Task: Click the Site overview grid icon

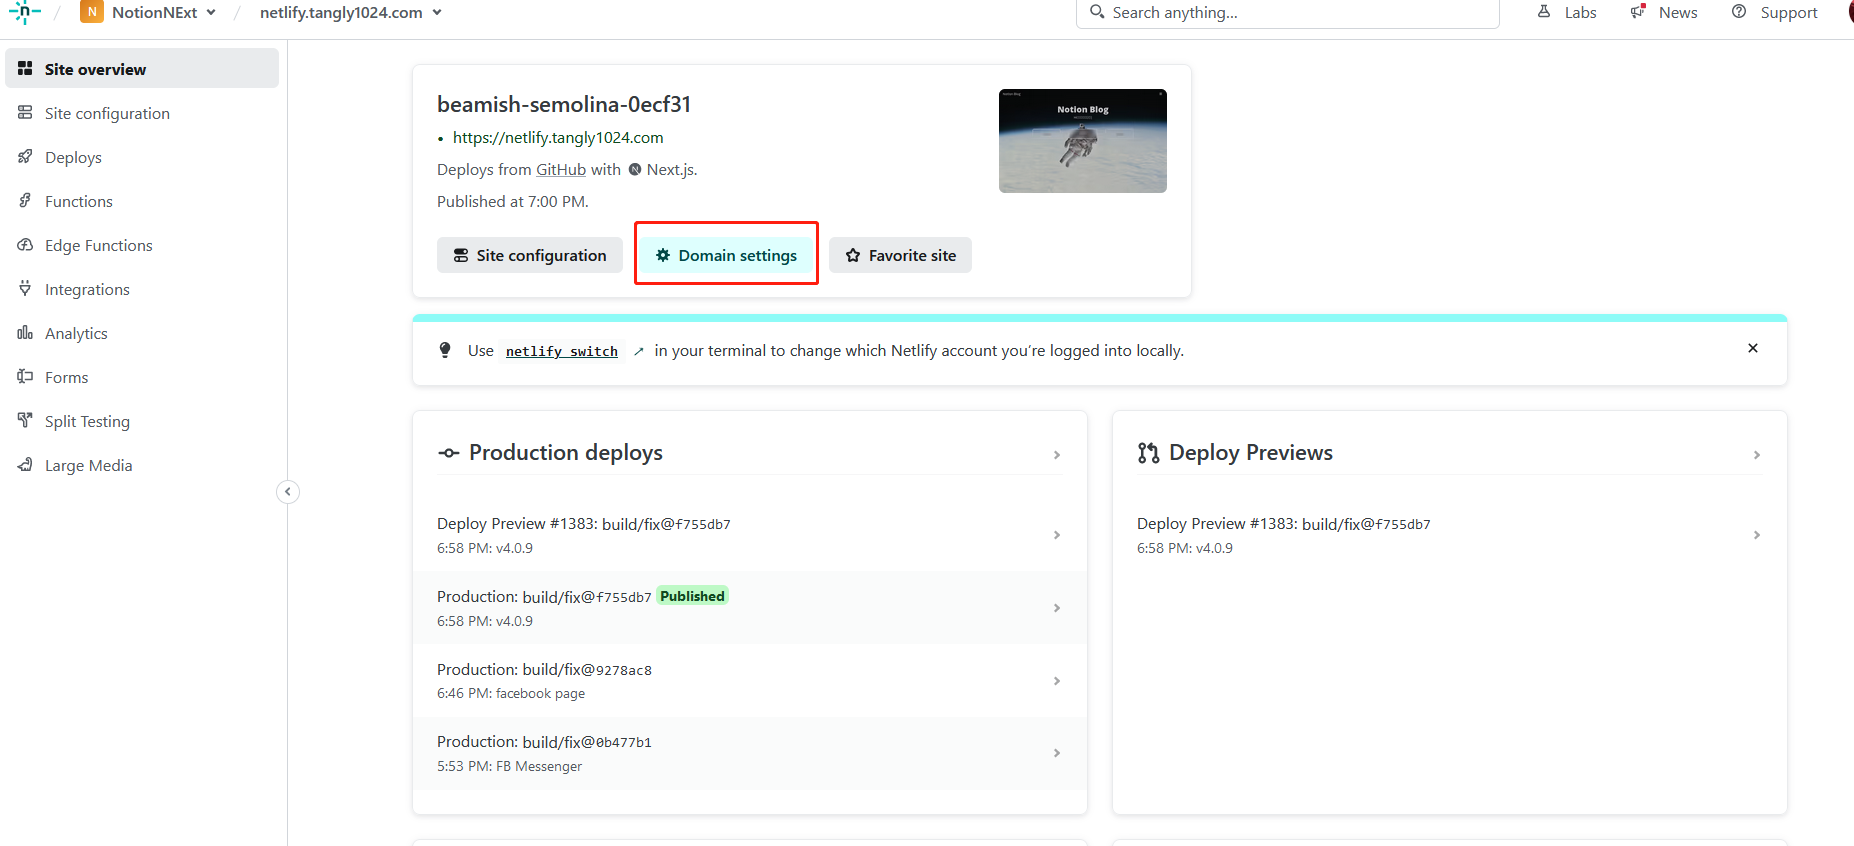Action: pyautogui.click(x=25, y=68)
